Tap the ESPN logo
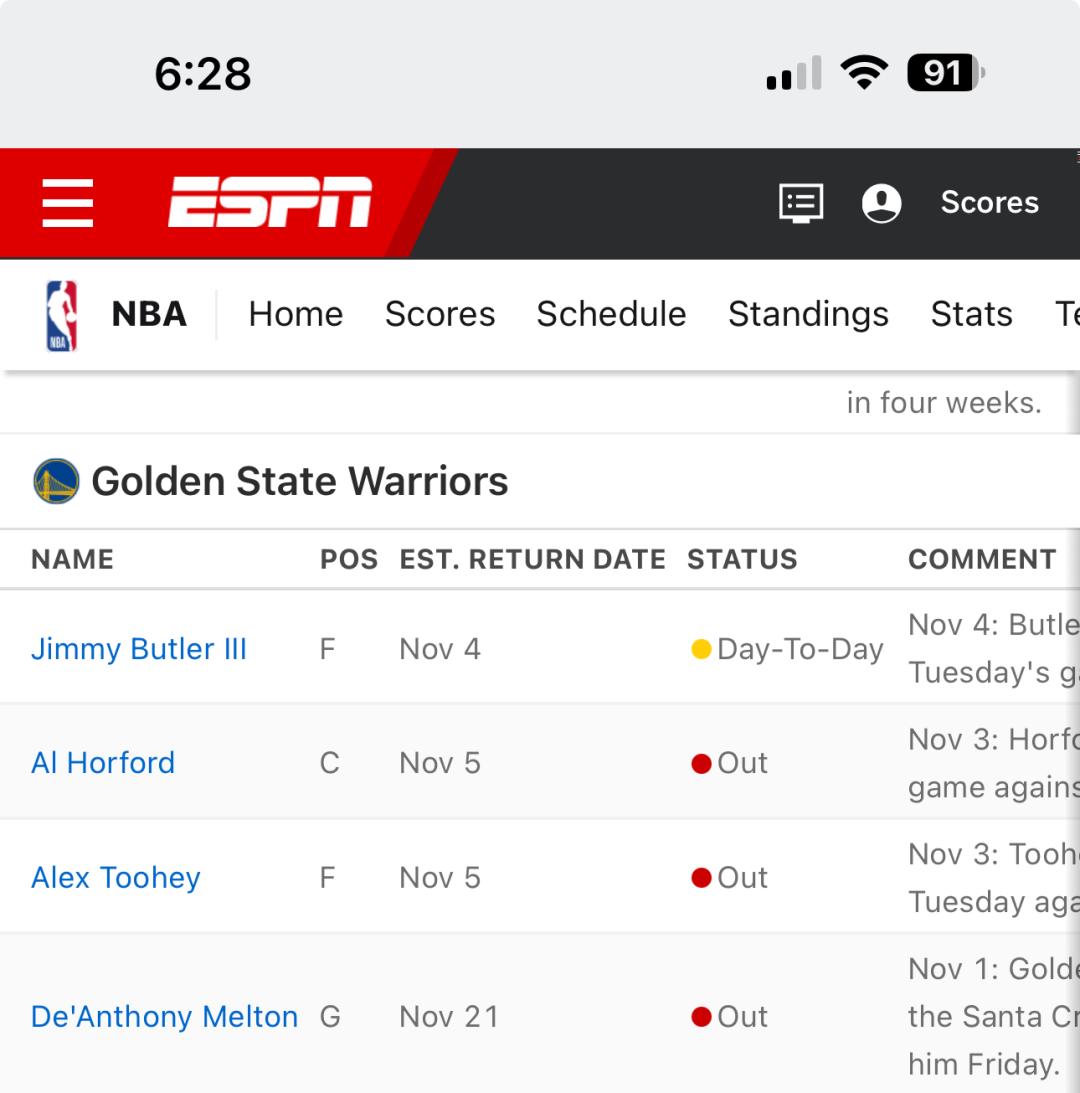 point(270,203)
